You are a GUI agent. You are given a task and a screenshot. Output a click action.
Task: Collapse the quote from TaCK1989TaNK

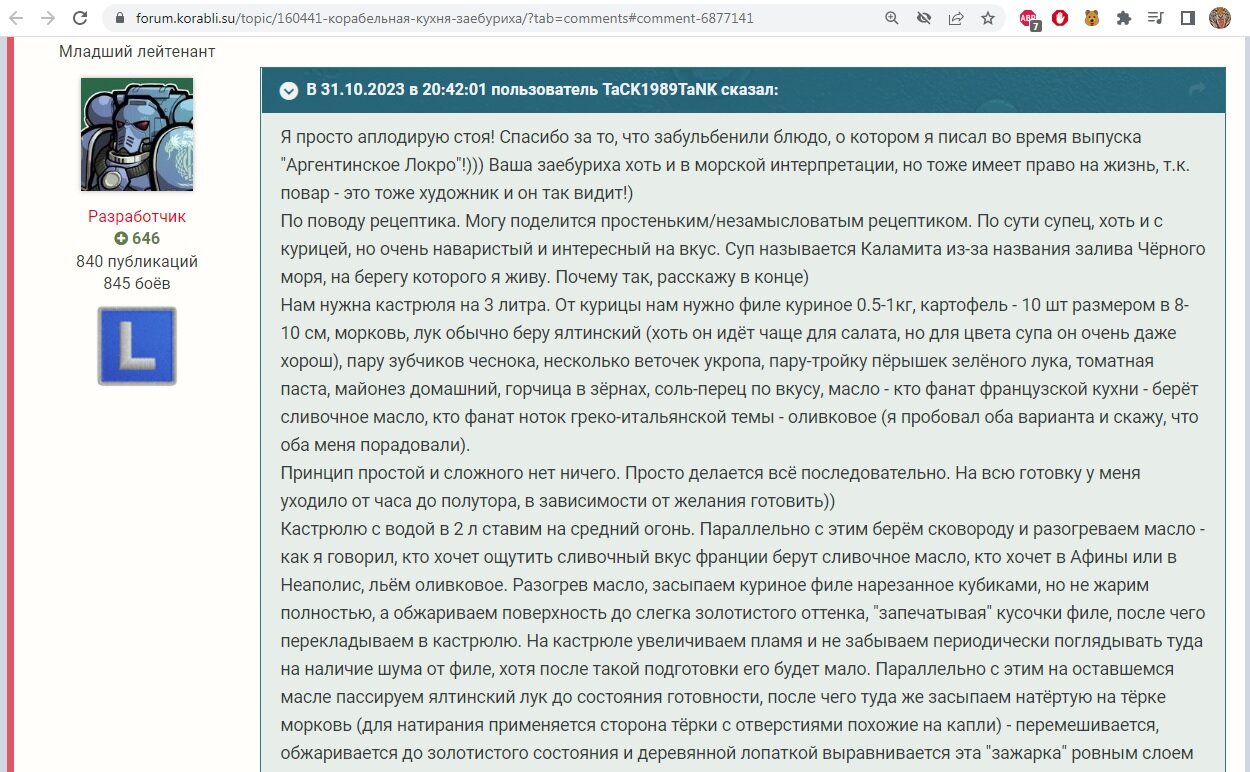coord(289,91)
